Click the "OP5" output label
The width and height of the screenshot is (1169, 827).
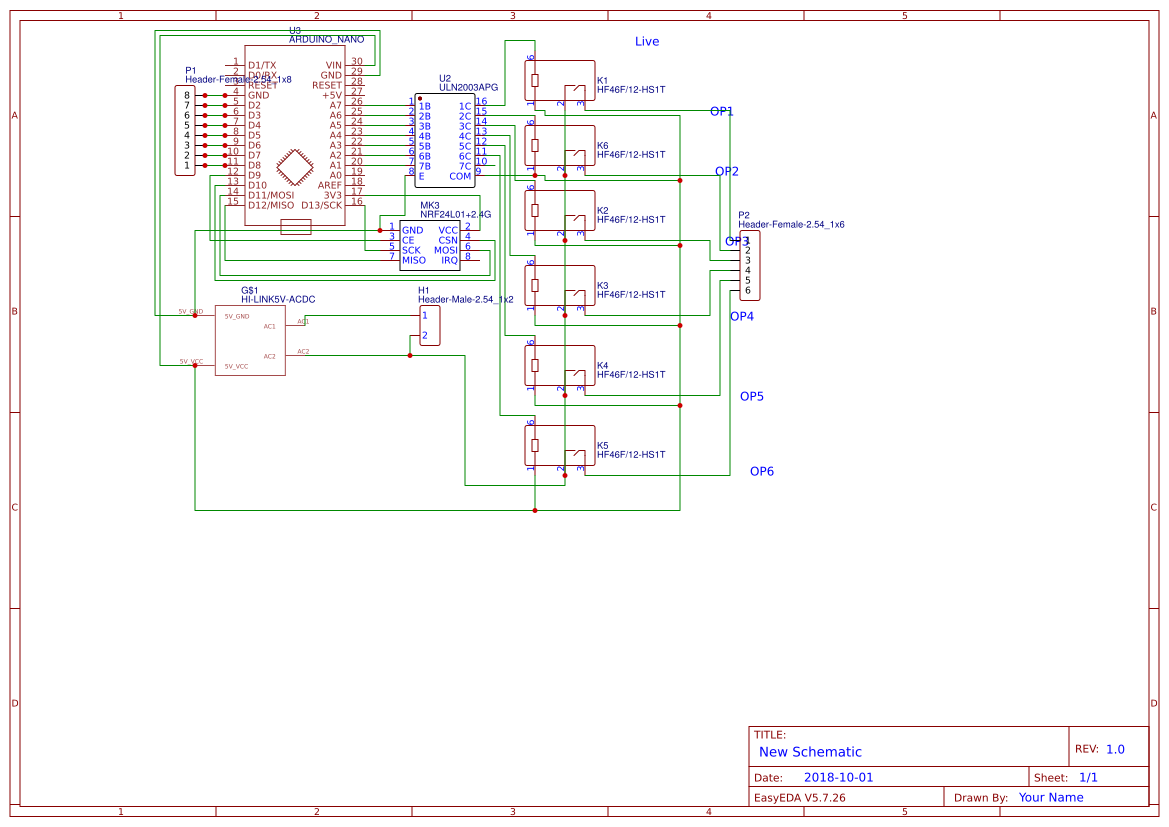click(752, 397)
